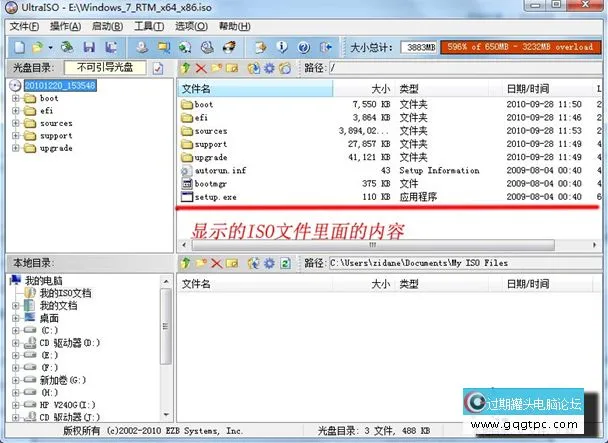Click New Folder icon in ISO image toolbar
Image resolution: width=608 pixels, height=443 pixels.
216,68
